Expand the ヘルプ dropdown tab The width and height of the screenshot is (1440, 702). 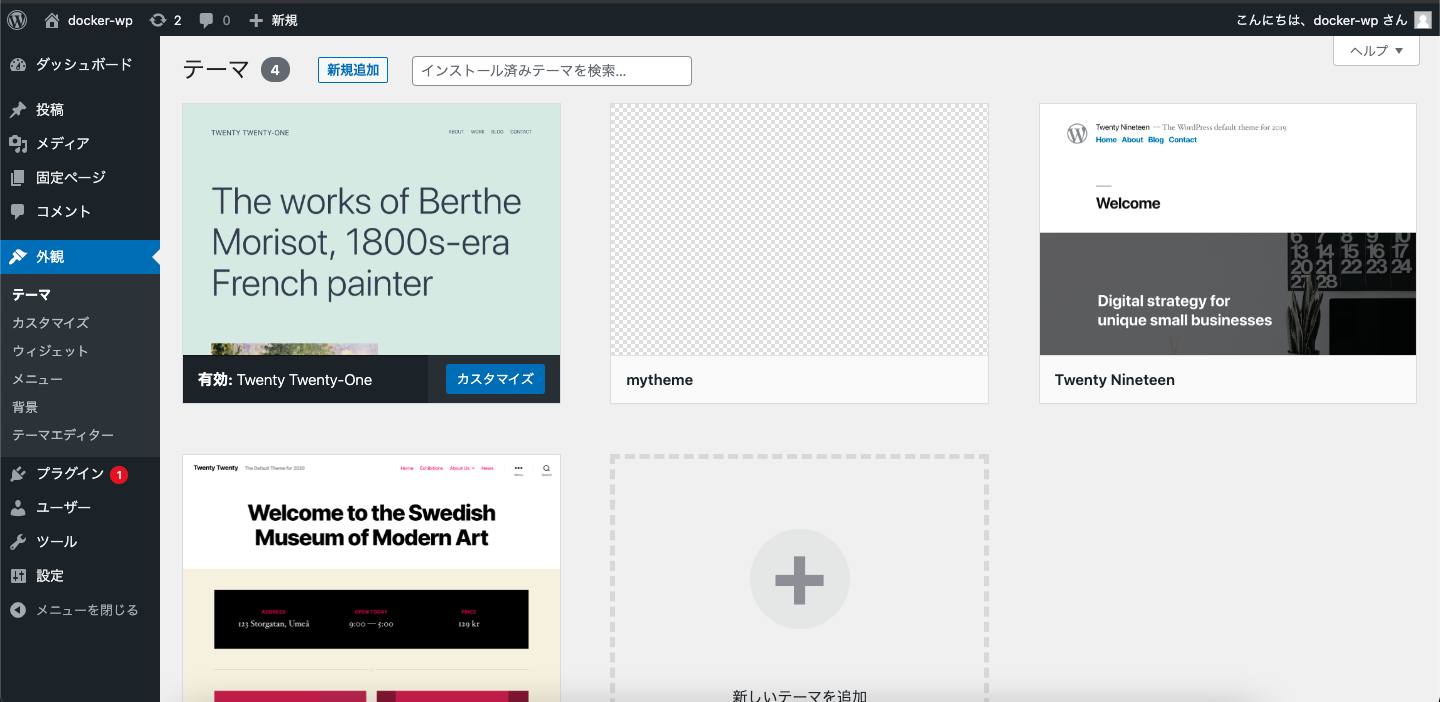[x=1376, y=51]
